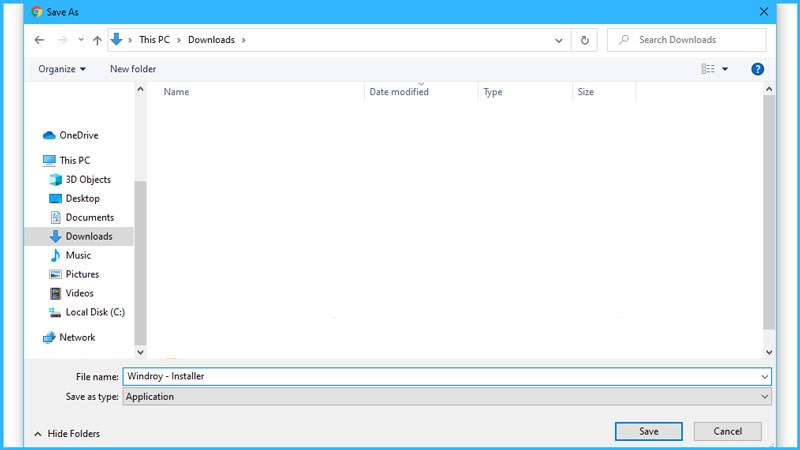
Task: Click New folder in the toolbar
Action: coord(133,69)
